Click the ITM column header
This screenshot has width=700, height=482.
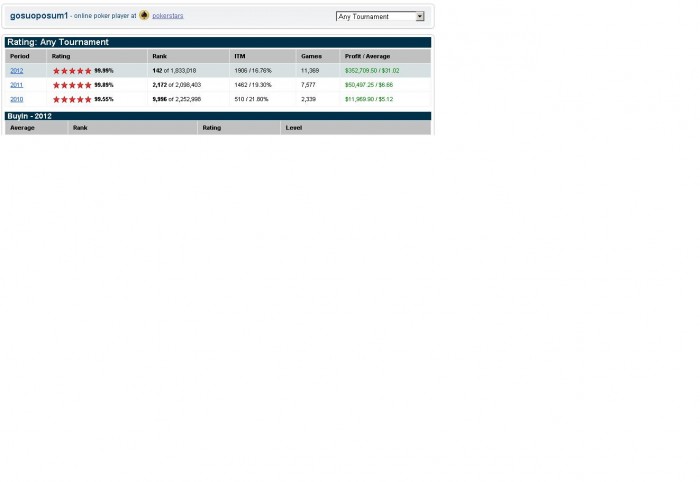[240, 56]
